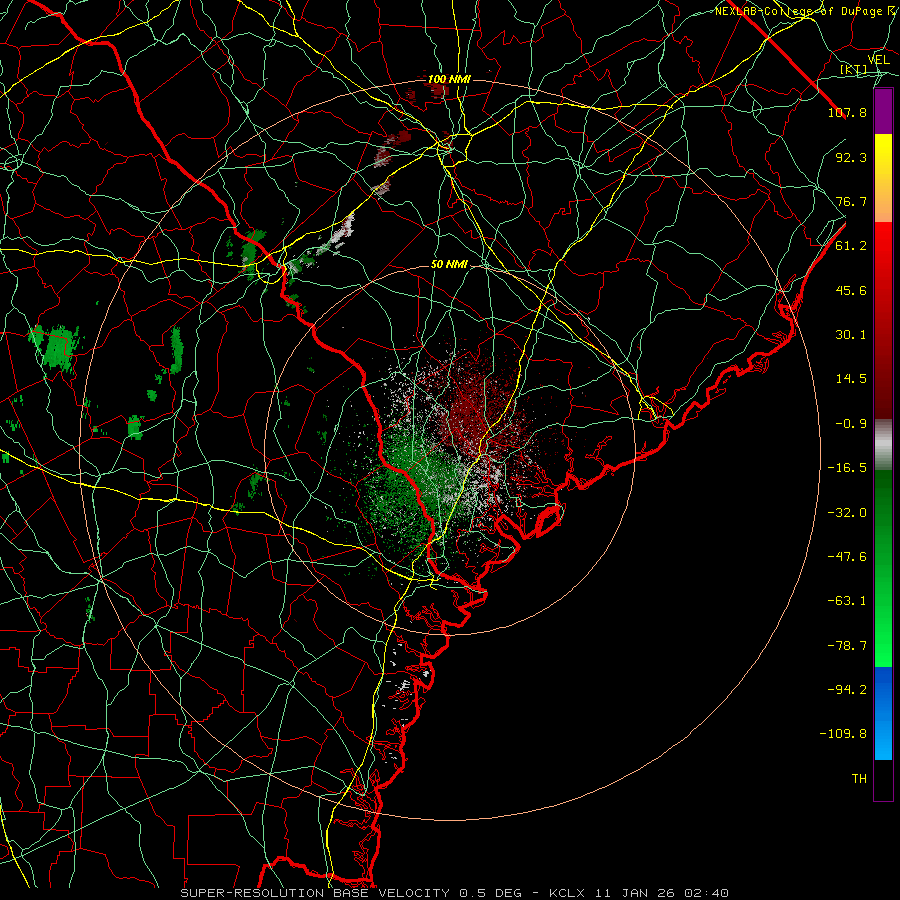
Task: Click the 107.8 velocity scale value
Action: (847, 112)
